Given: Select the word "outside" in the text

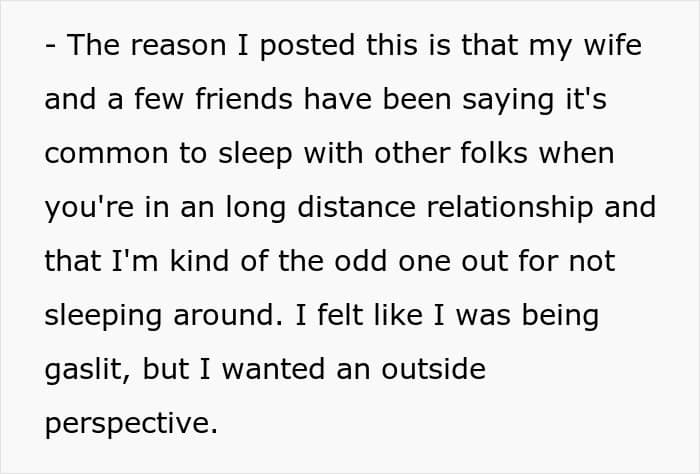Looking at the screenshot, I should pyautogui.click(x=433, y=369).
